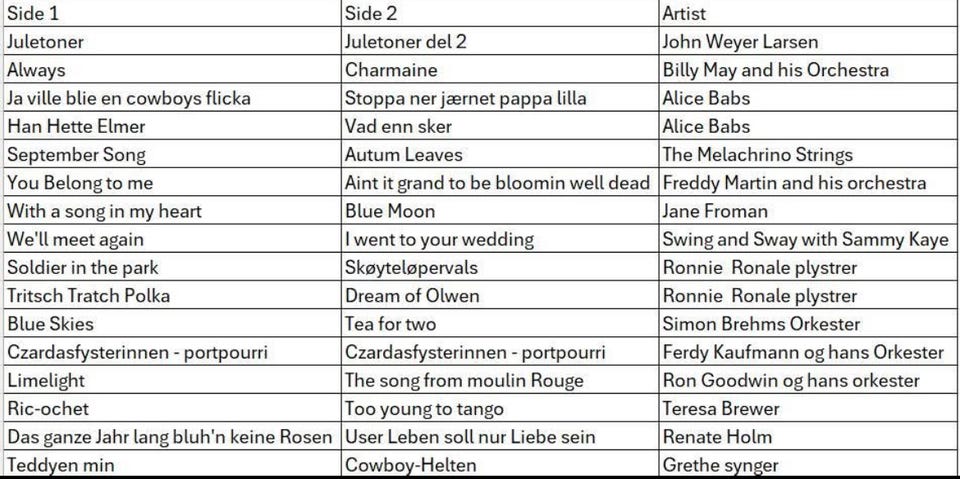960x479 pixels.
Task: Select the 'Charmaine' cell
Action: pyautogui.click(x=500, y=69)
